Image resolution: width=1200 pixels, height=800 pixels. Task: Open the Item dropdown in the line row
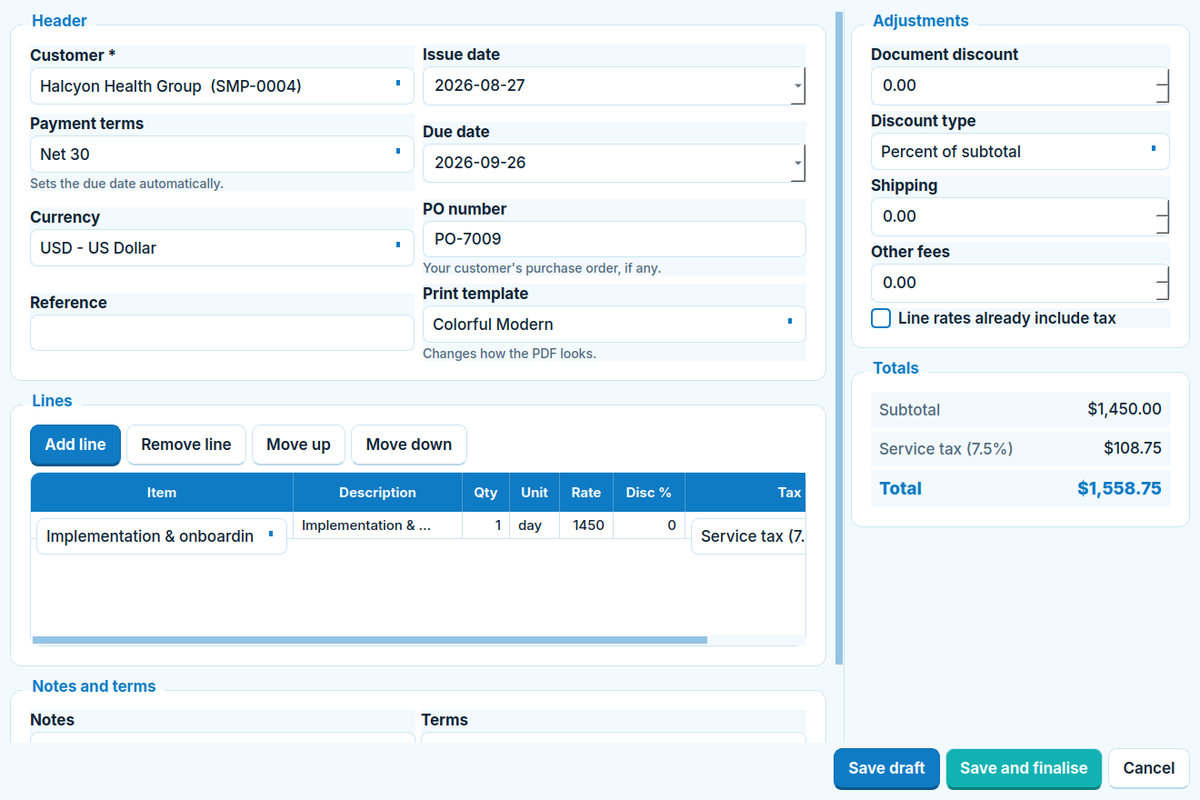pyautogui.click(x=162, y=536)
